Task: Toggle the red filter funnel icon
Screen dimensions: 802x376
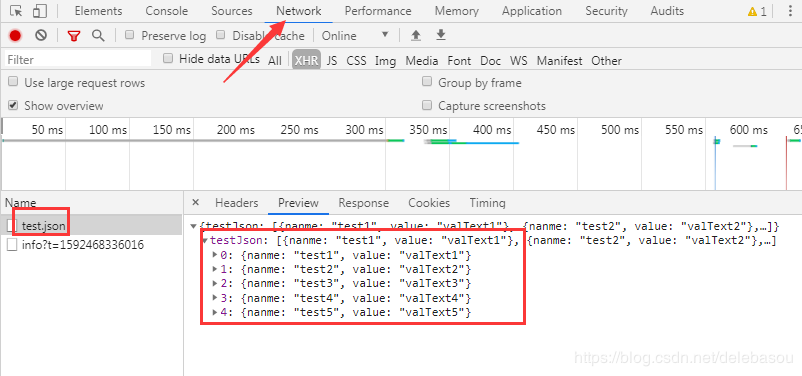Action: 74,35
